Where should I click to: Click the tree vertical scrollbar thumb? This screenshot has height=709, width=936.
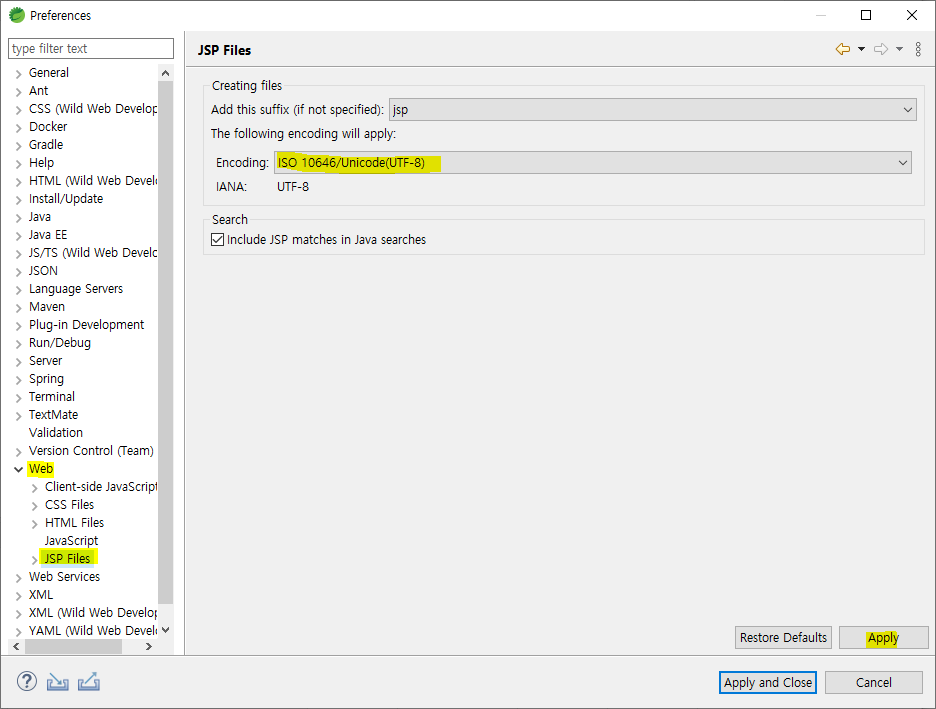coord(165,342)
